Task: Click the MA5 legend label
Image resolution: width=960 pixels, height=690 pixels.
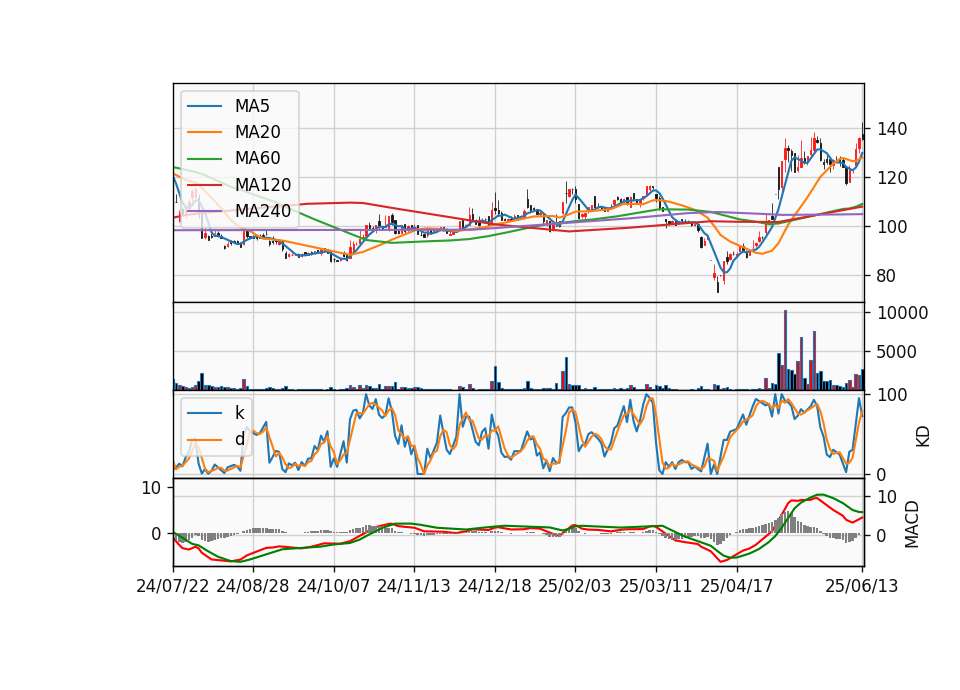Action: [252, 106]
